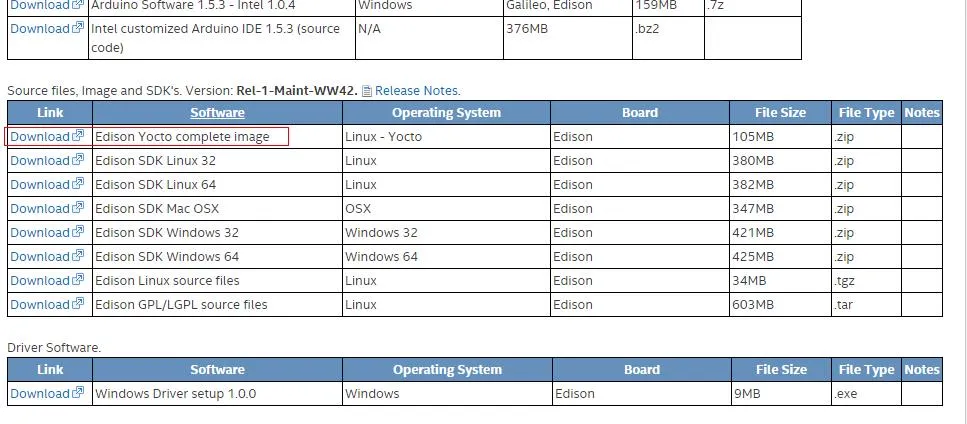Screen dimensions: 967x424
Task: Click external-link icon for Edison GPL/LGPL source files
Action: (78, 304)
